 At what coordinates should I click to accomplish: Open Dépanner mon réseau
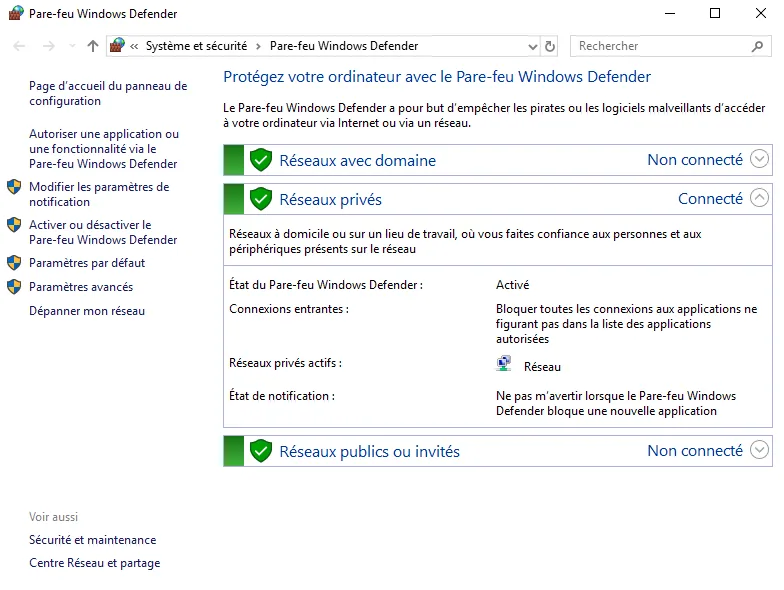point(87,311)
